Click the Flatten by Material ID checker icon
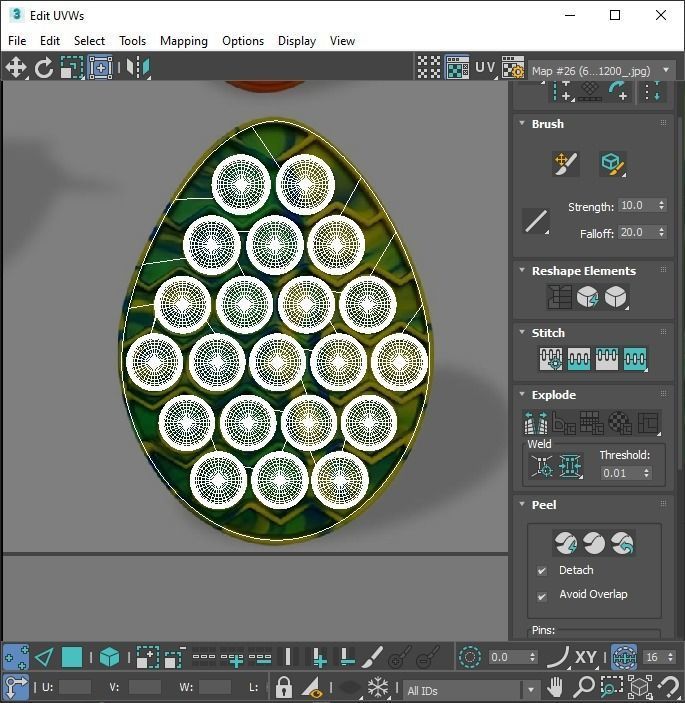 tap(620, 423)
